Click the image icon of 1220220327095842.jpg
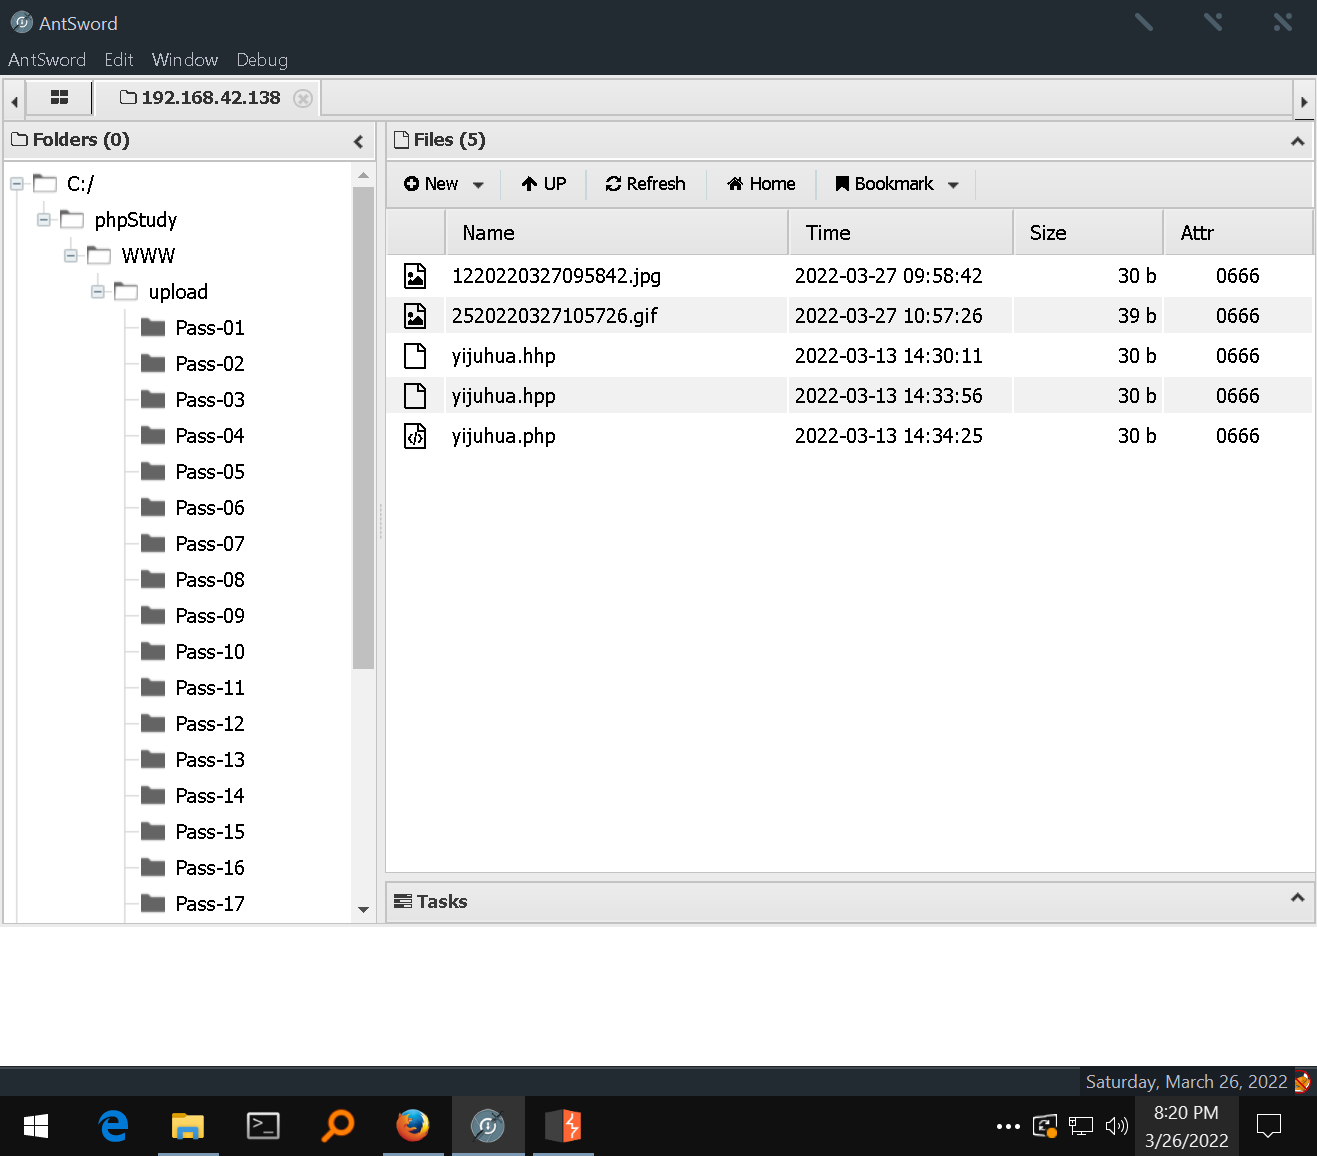Viewport: 1317px width, 1156px height. click(x=415, y=276)
